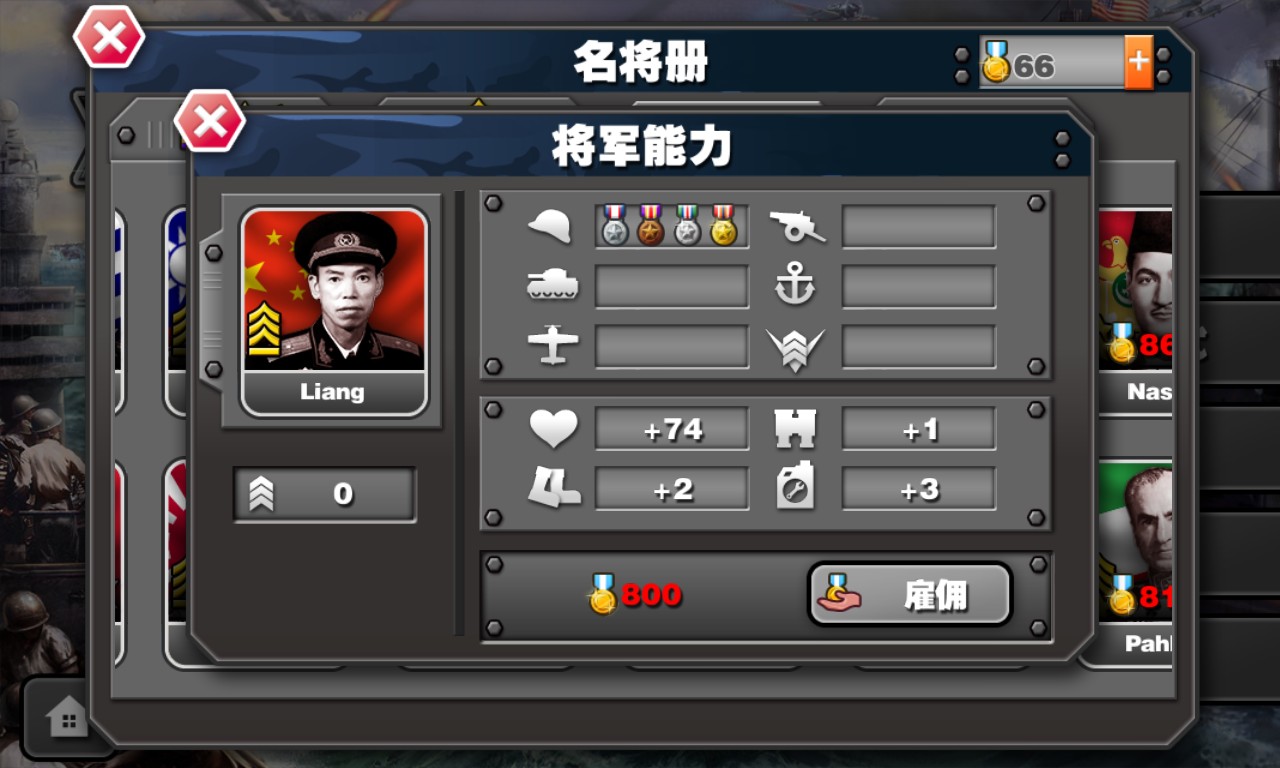This screenshot has width=1280, height=768.
Task: Click the winged chevron rank ability icon
Action: pyautogui.click(x=795, y=348)
